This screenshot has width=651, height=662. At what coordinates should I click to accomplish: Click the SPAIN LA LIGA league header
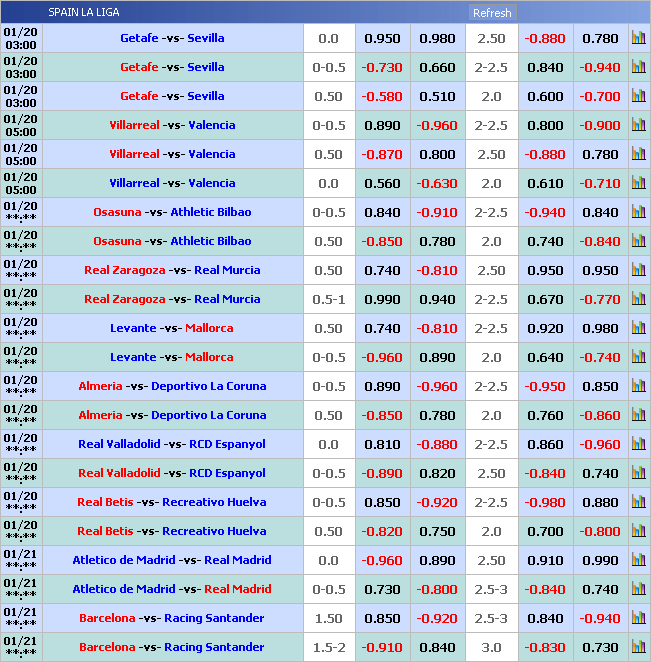point(84,13)
